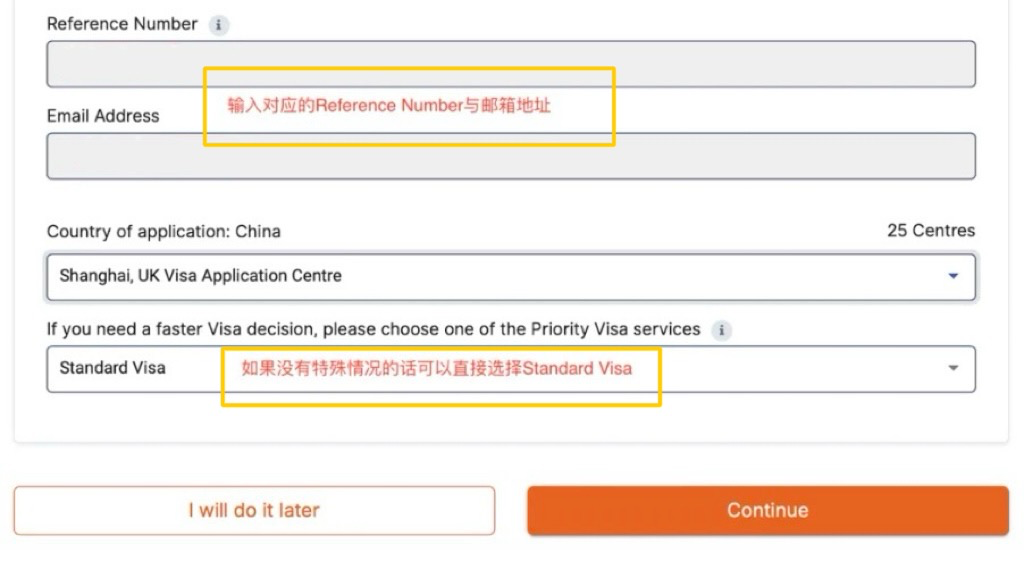Open the Shanghai UK Visa Application Centre dropdown
The image size is (1024, 578).
pyautogui.click(x=511, y=277)
